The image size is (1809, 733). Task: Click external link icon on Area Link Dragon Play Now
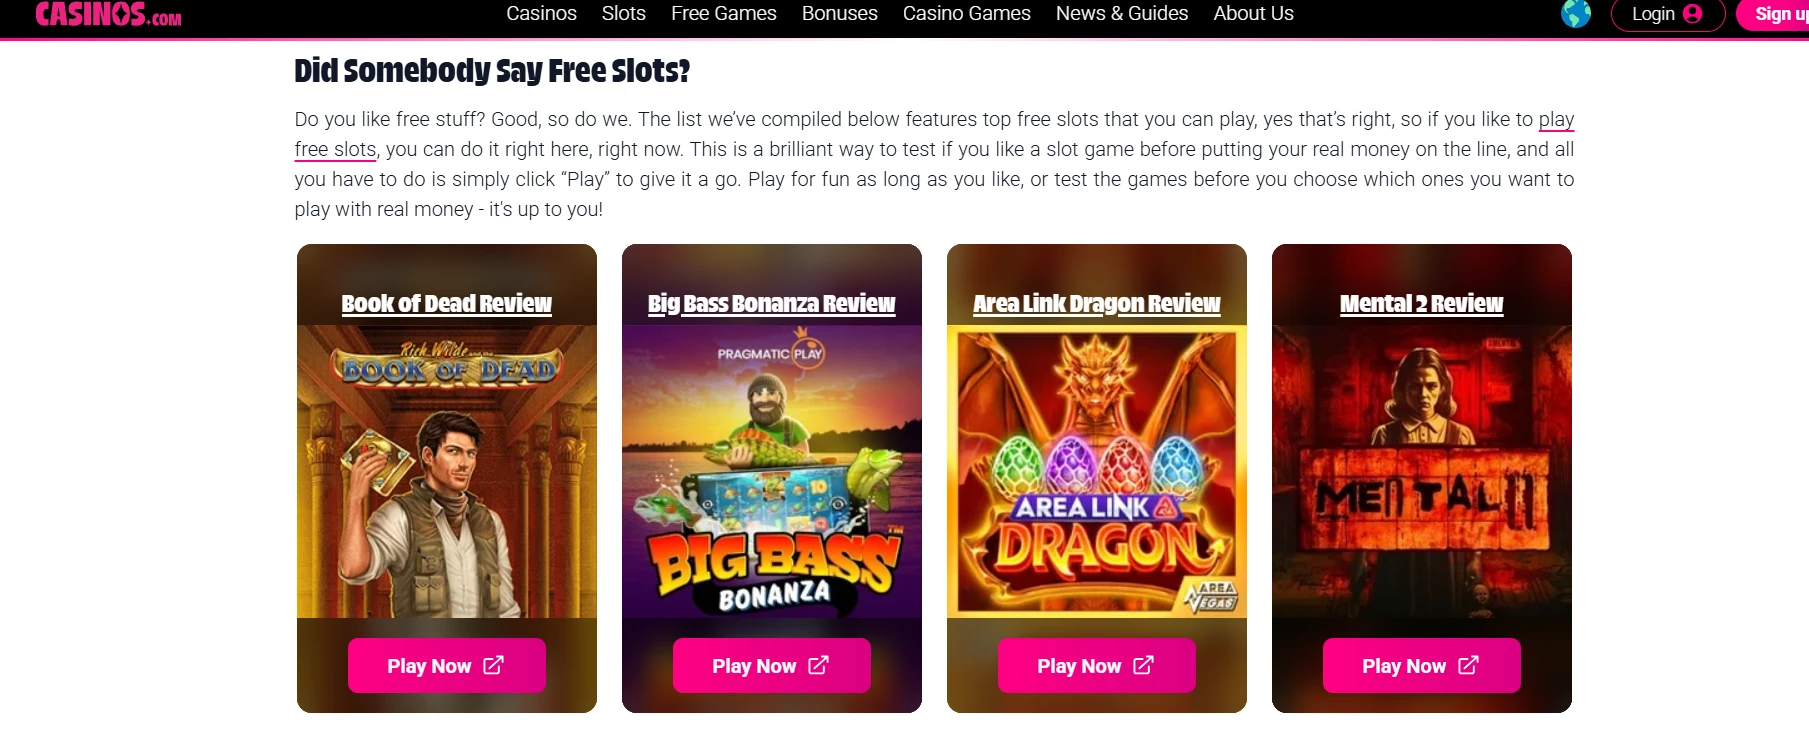coord(1143,665)
